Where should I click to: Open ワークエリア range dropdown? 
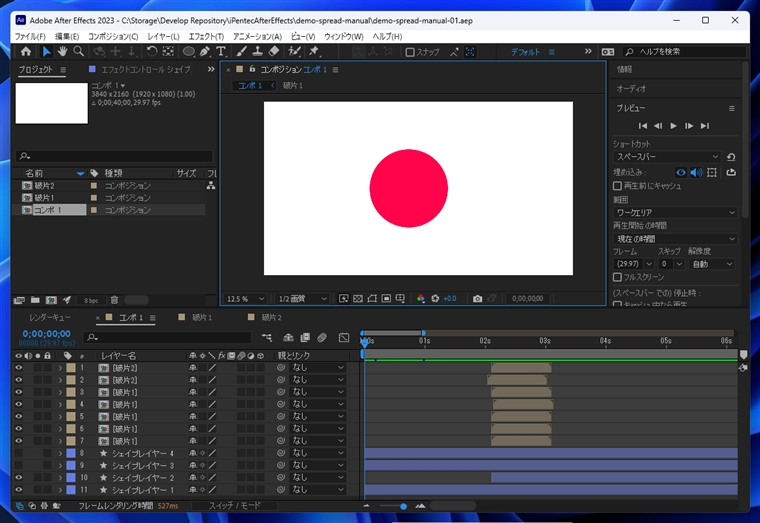coord(675,212)
